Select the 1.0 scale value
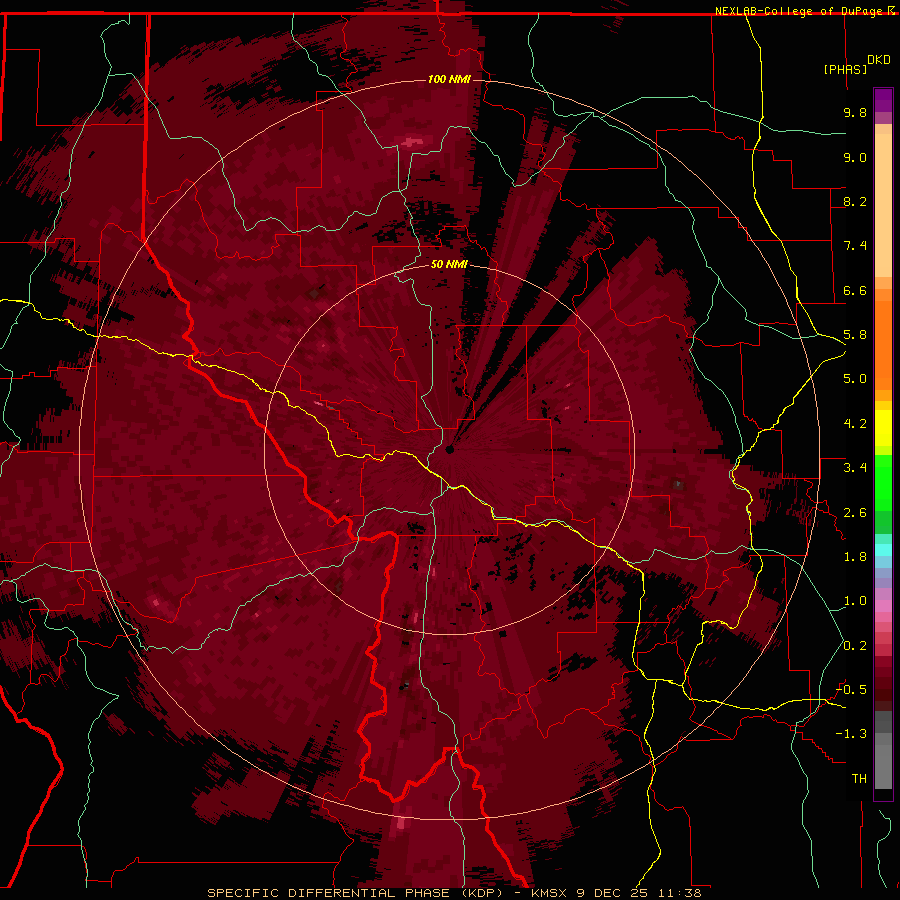This screenshot has width=900, height=900. [855, 601]
